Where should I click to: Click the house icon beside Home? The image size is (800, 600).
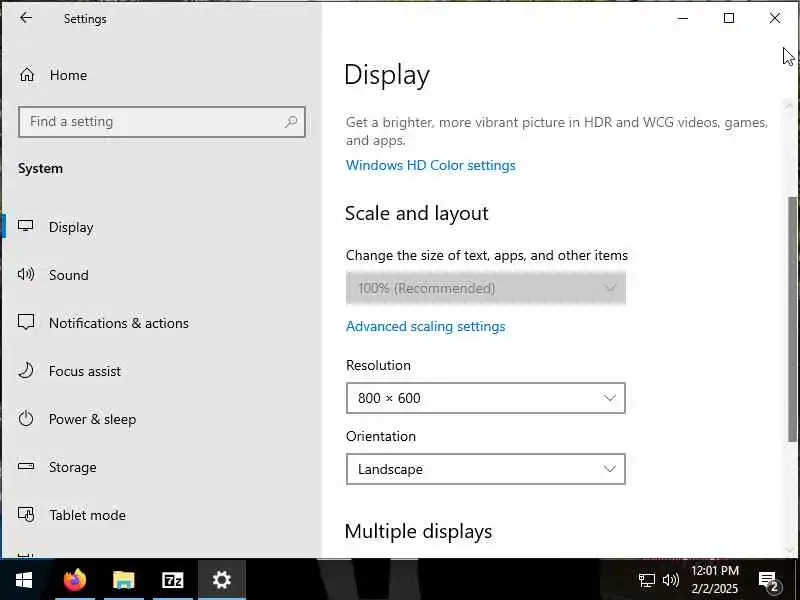point(27,75)
